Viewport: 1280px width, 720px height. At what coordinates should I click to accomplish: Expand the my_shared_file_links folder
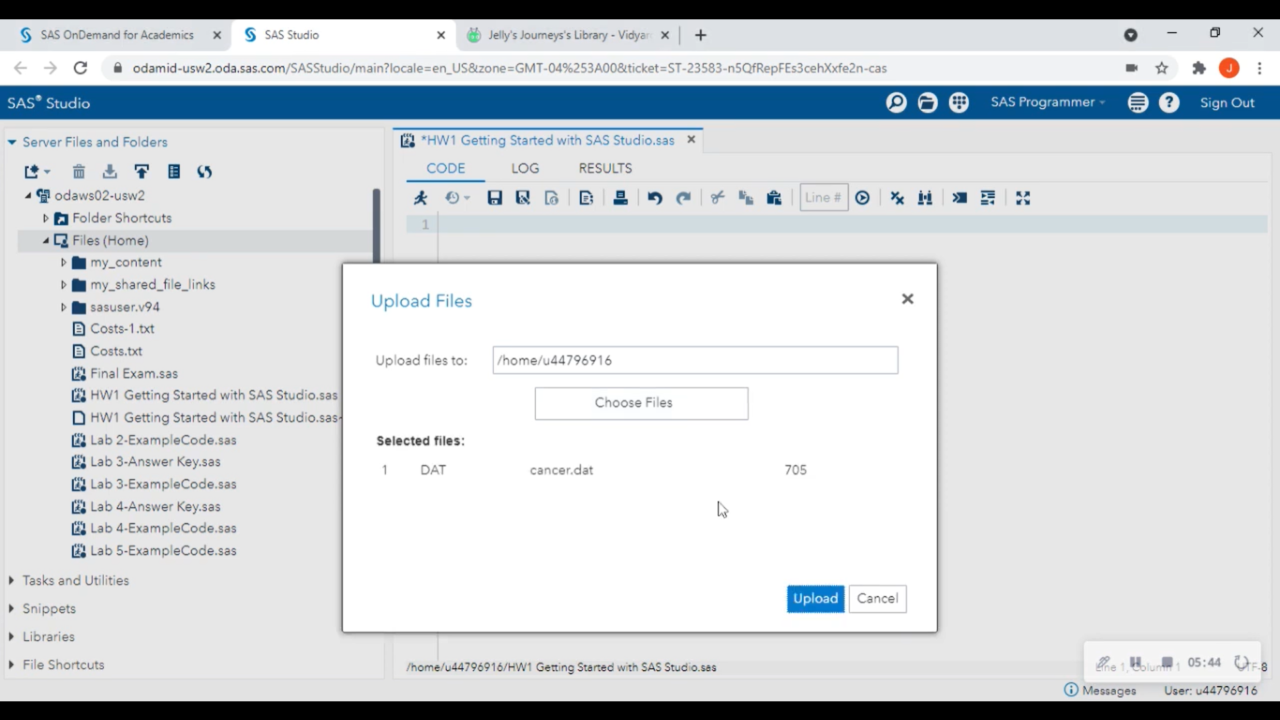click(63, 285)
